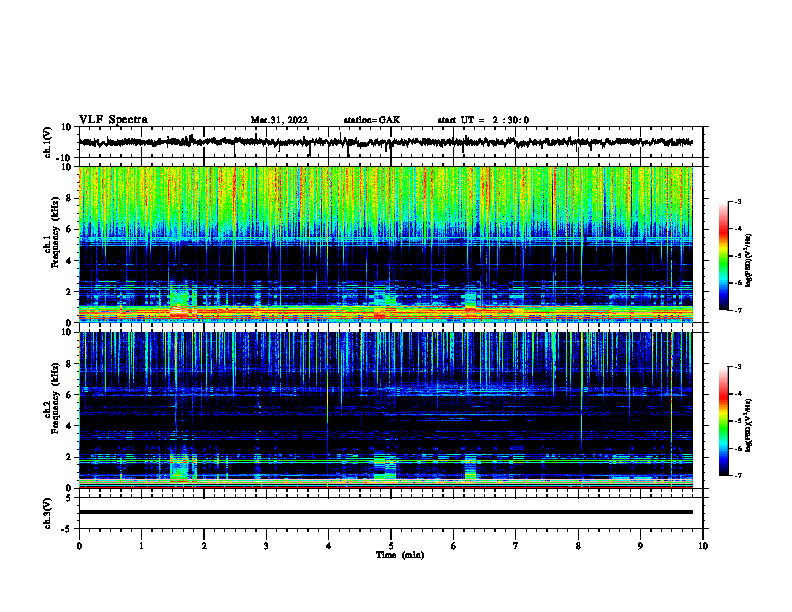Click the "station=GAK" header label
This screenshot has height=612, width=792.
(372, 120)
